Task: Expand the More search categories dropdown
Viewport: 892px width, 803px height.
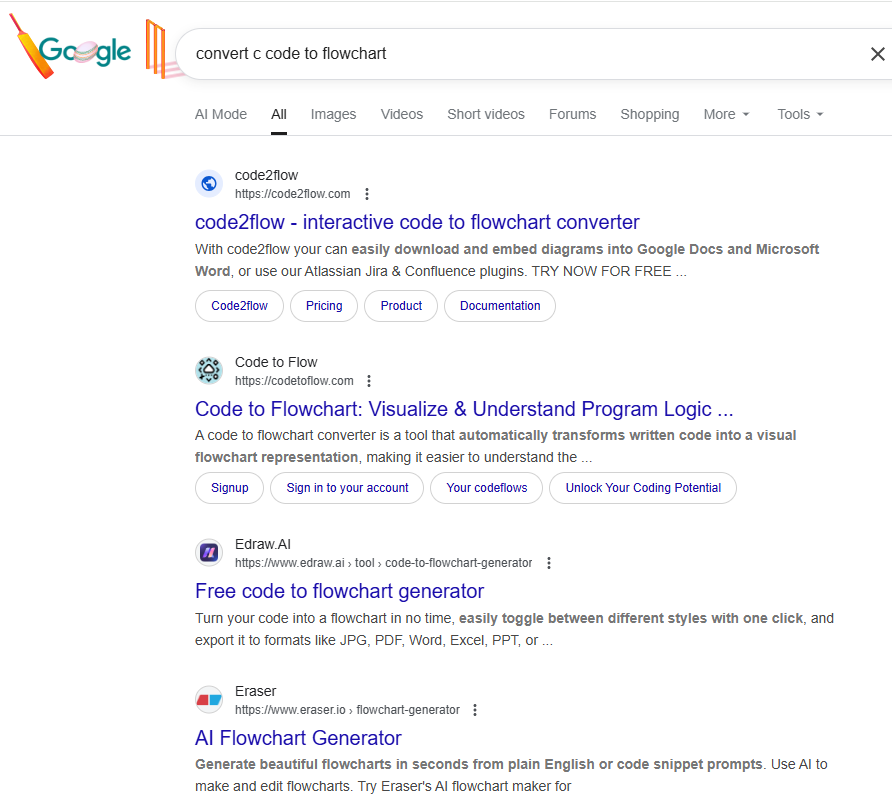Action: 726,114
